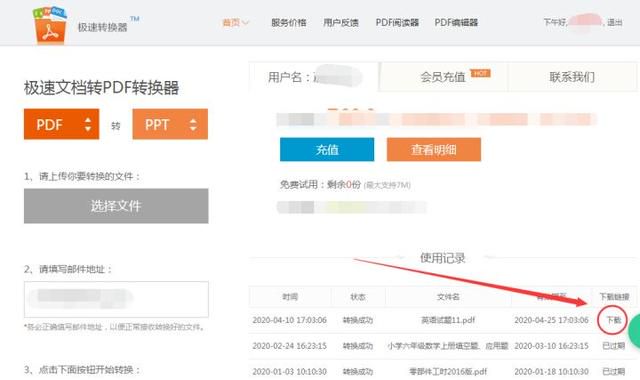Click timestamp 2020-01-03 10:10:30
Screen dimensions: 640x380
[x=289, y=371]
